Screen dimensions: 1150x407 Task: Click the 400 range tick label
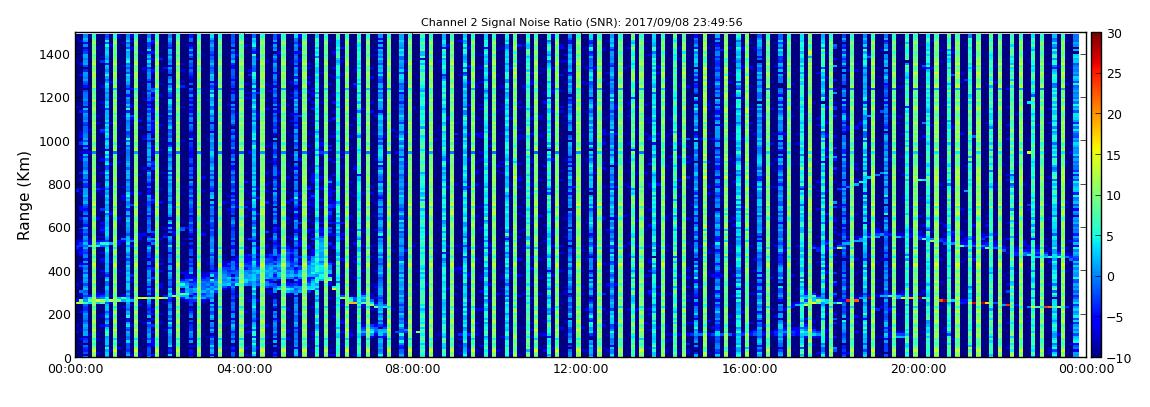click(59, 271)
